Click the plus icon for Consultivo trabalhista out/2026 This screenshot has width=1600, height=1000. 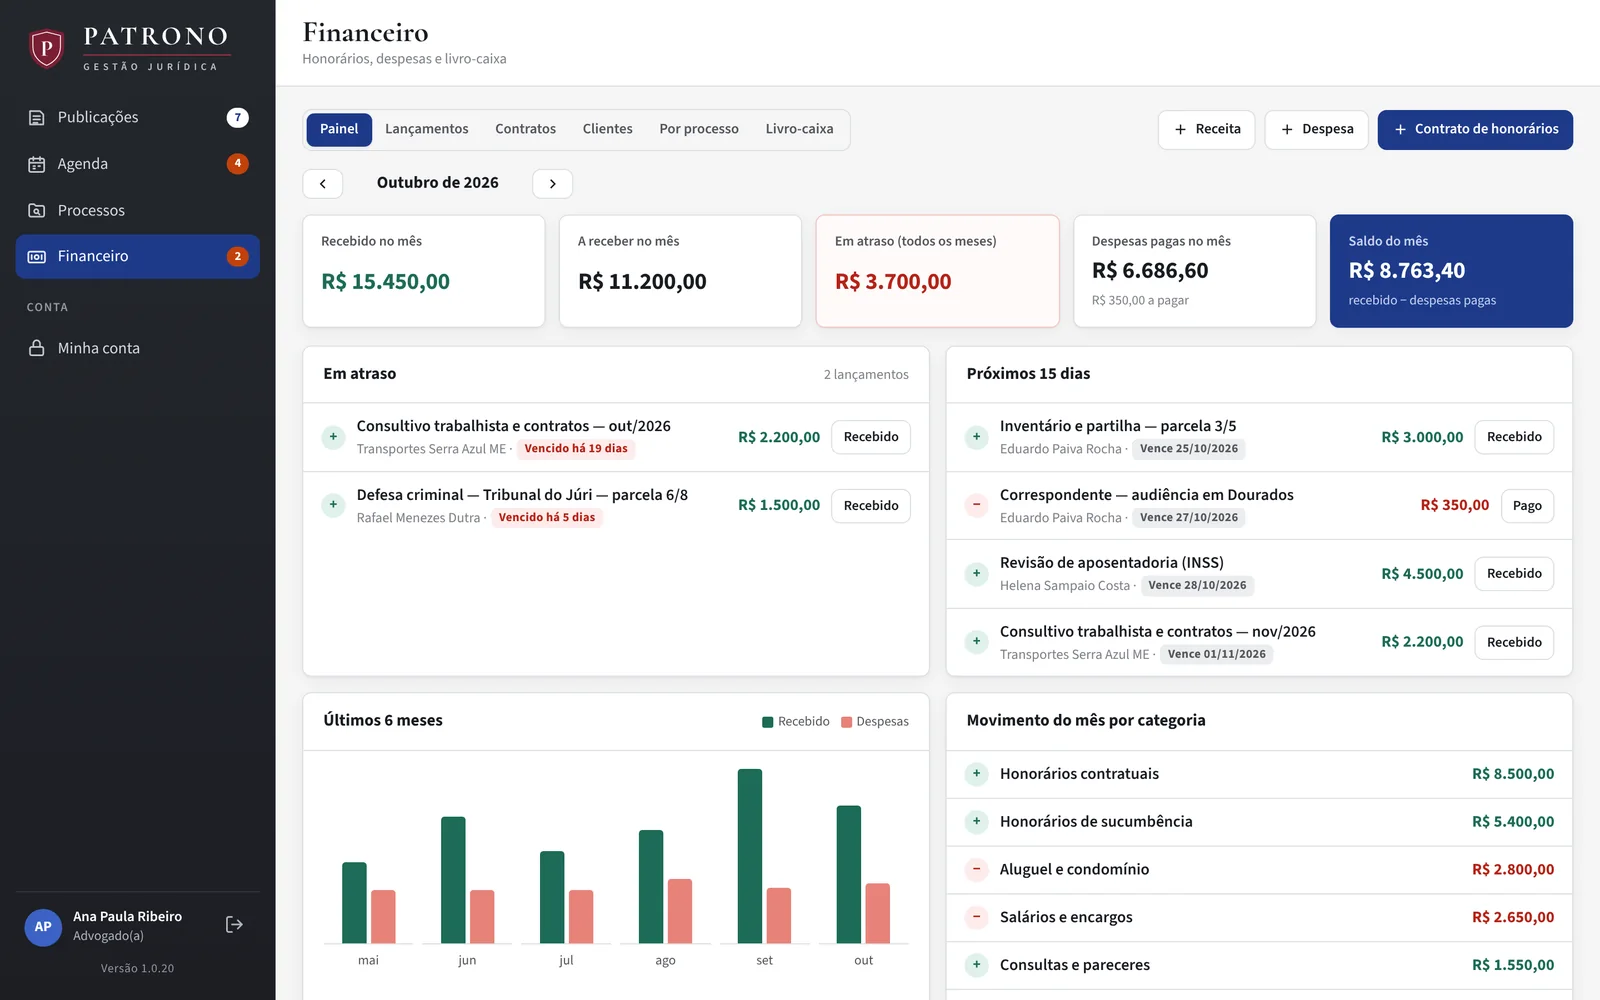[x=333, y=437]
